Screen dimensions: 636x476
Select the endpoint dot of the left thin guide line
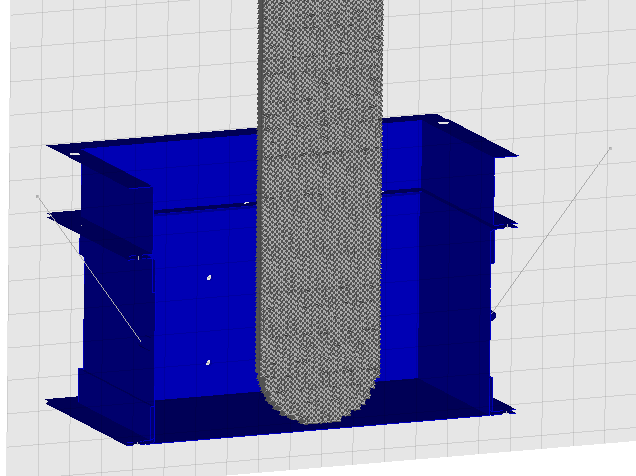tap(37, 197)
